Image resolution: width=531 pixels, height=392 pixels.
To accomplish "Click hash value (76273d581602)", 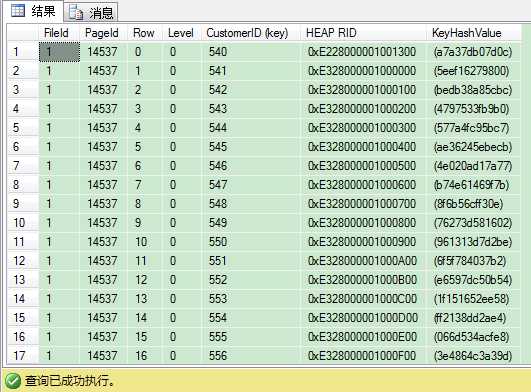I will 473,222.
